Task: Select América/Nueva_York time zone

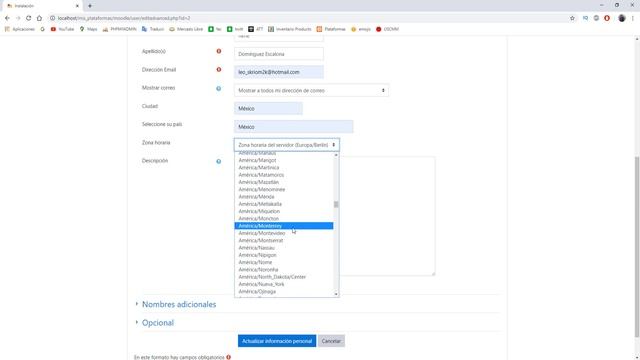Action: tap(284, 284)
